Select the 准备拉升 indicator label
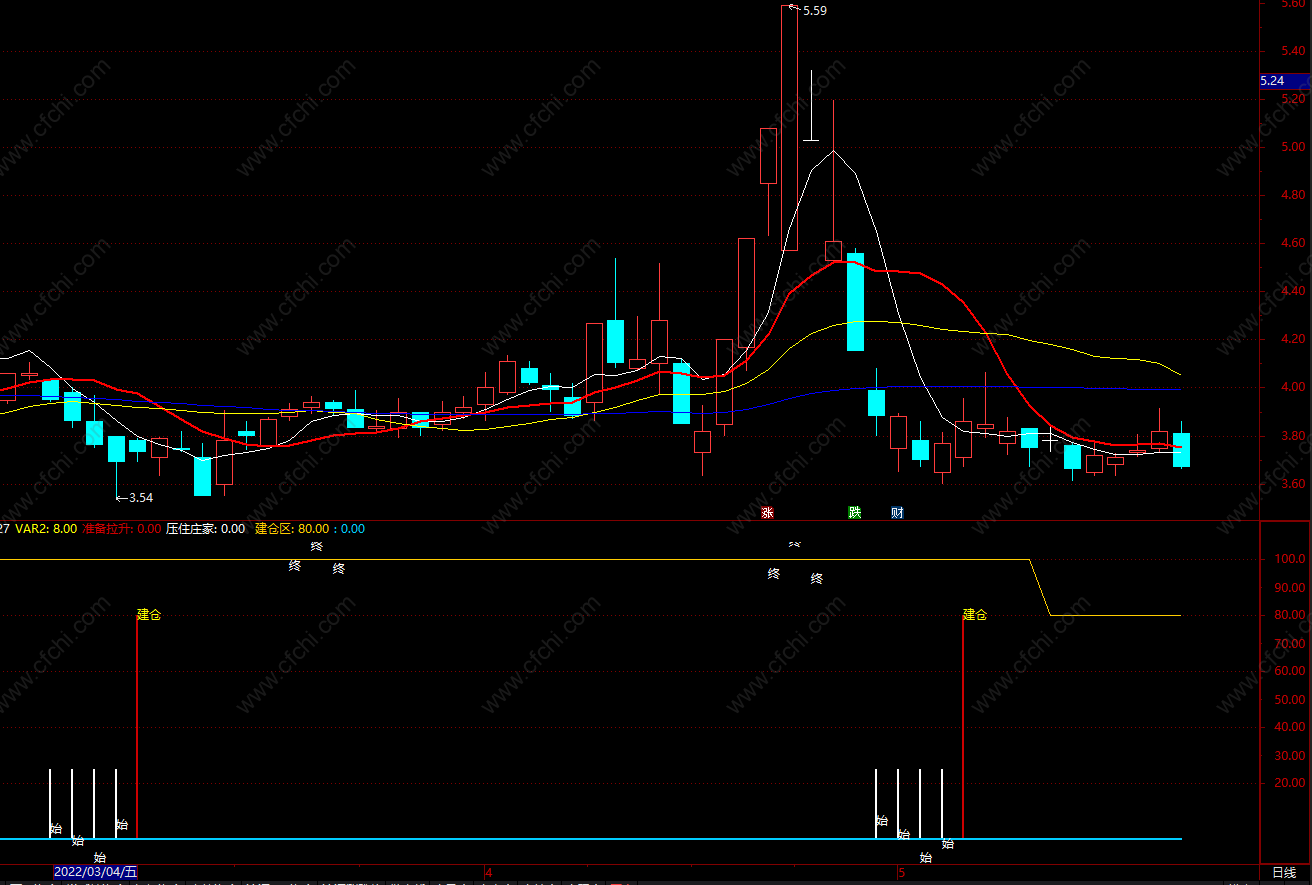 click(x=121, y=529)
